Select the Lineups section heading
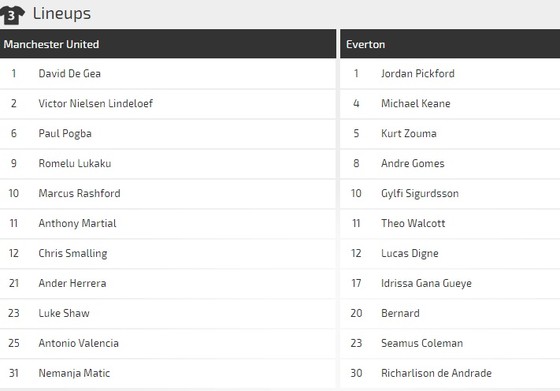 [62, 14]
